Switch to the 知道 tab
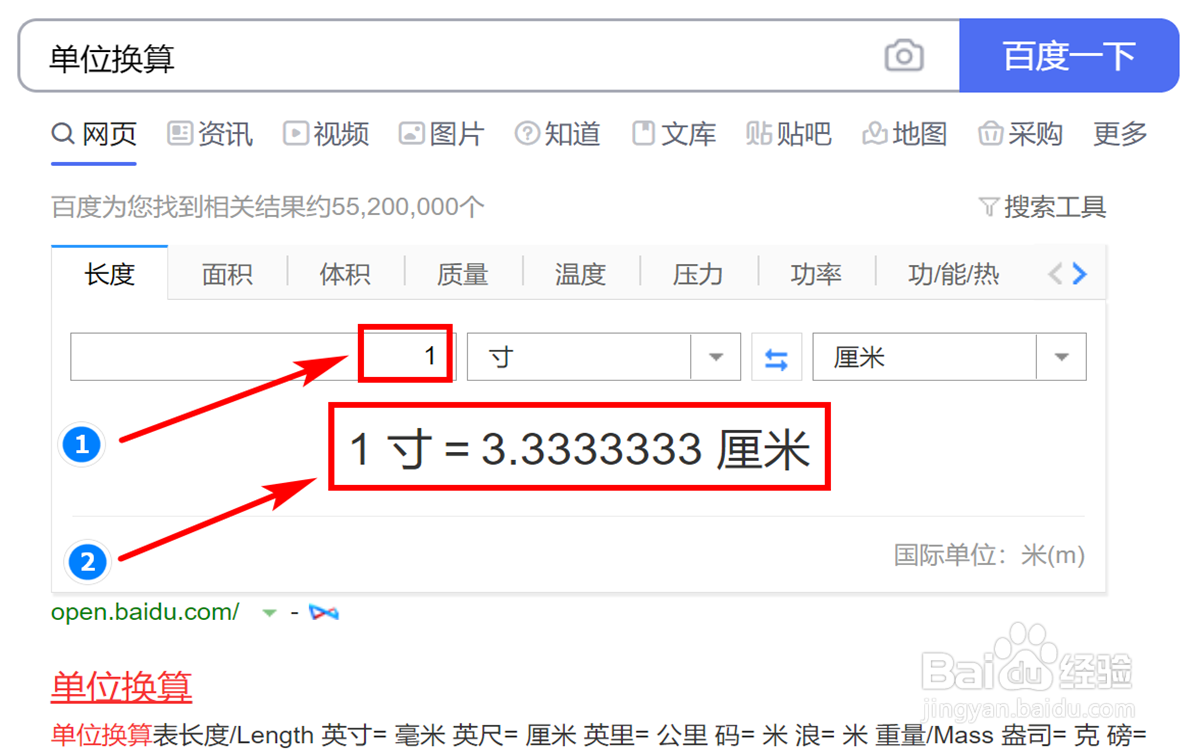The width and height of the screenshot is (1200, 750). point(557,134)
